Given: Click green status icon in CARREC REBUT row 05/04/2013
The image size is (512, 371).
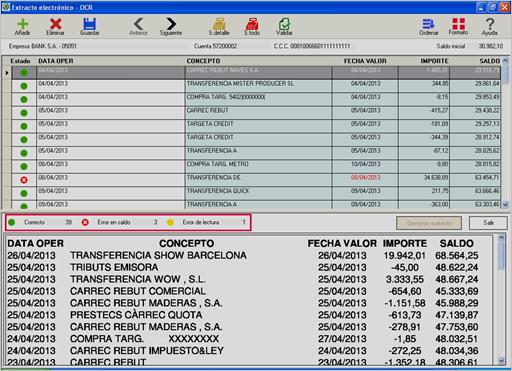Looking at the screenshot, I should coord(24,113).
